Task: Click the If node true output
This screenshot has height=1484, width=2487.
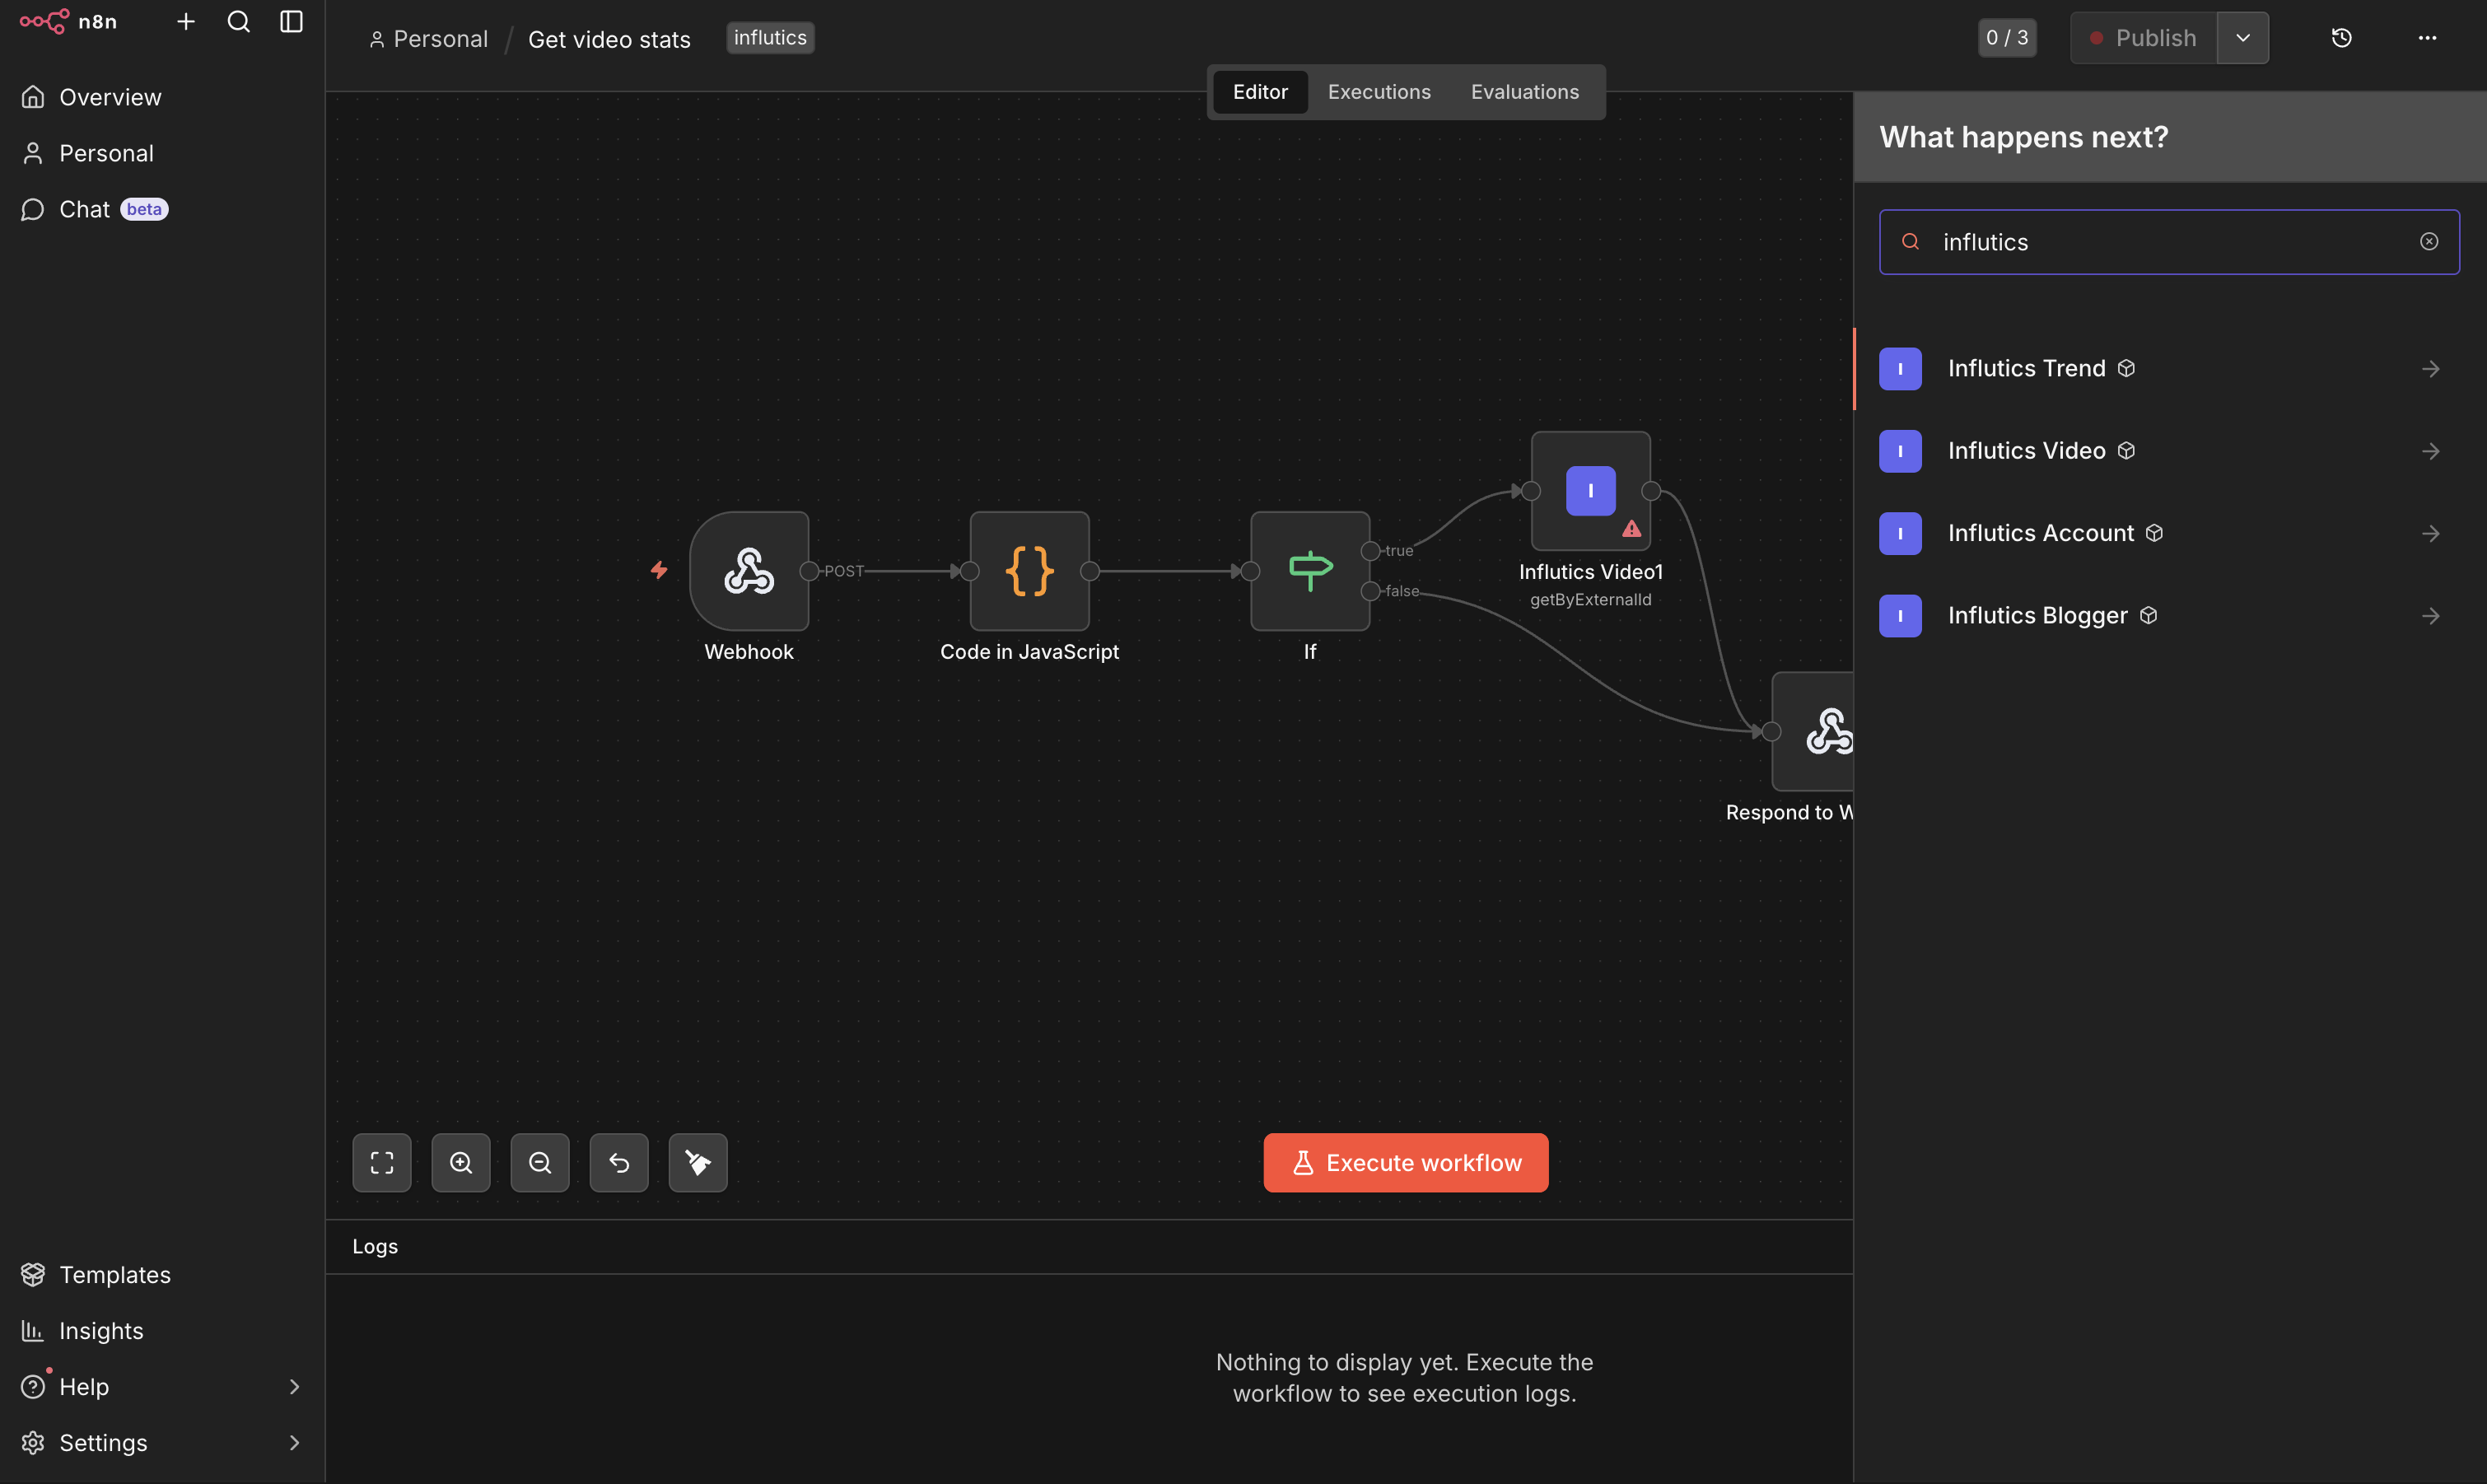Action: click(1371, 551)
